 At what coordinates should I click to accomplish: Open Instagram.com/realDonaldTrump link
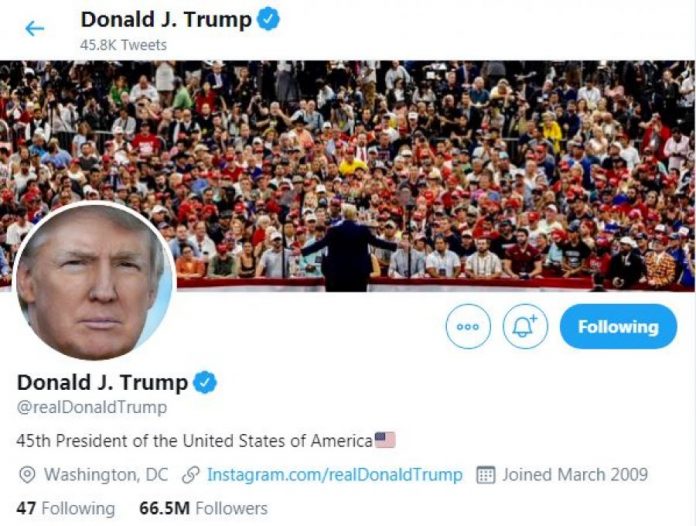(x=335, y=475)
